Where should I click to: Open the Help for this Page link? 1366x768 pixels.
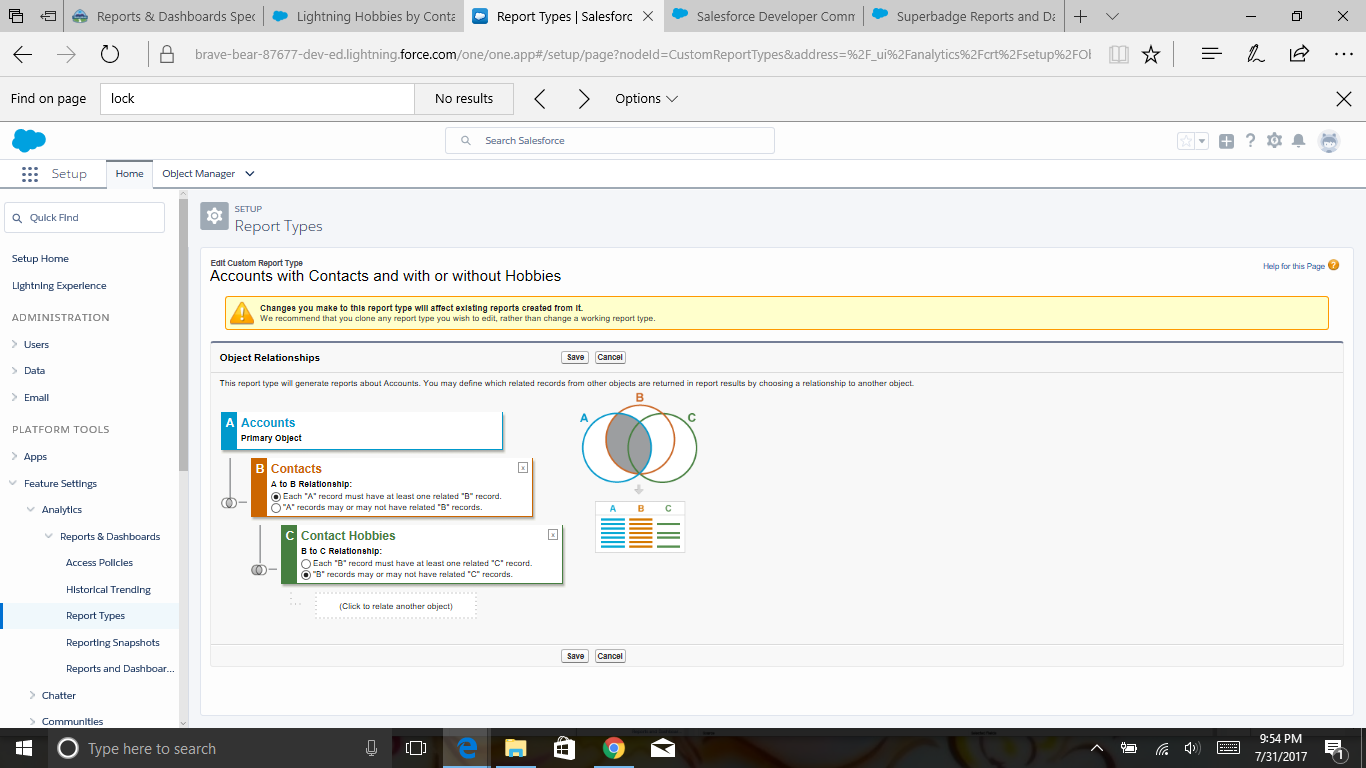click(x=1294, y=266)
